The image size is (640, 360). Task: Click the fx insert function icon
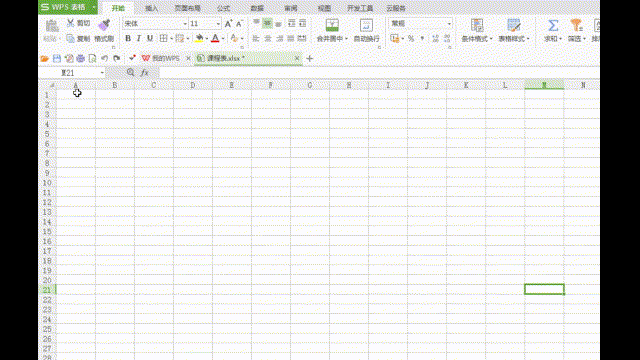tap(144, 73)
